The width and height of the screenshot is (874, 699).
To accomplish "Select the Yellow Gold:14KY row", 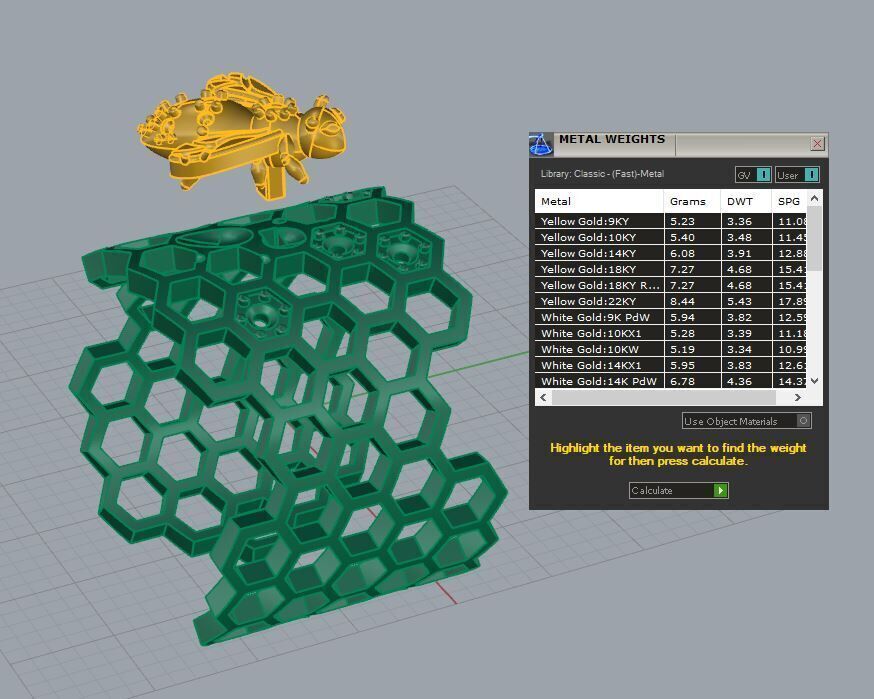I will click(x=671, y=254).
